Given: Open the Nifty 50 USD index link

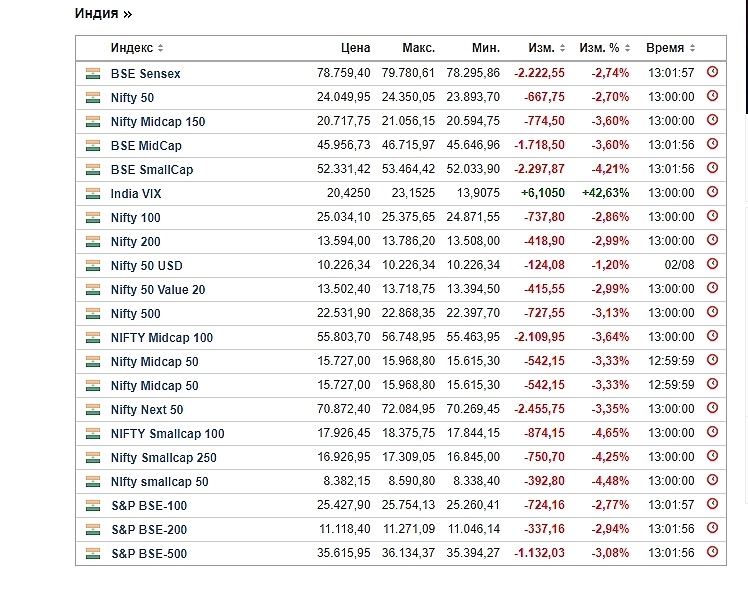Looking at the screenshot, I should click(146, 266).
